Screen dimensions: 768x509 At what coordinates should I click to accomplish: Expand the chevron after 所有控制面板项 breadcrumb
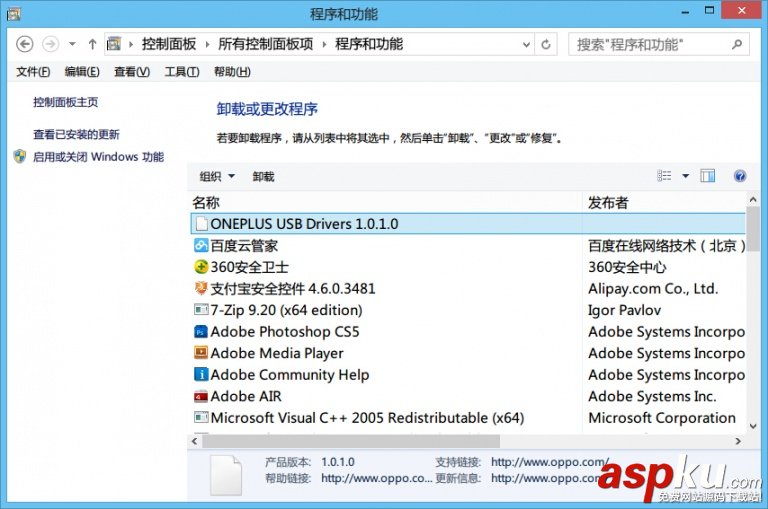(x=324, y=45)
